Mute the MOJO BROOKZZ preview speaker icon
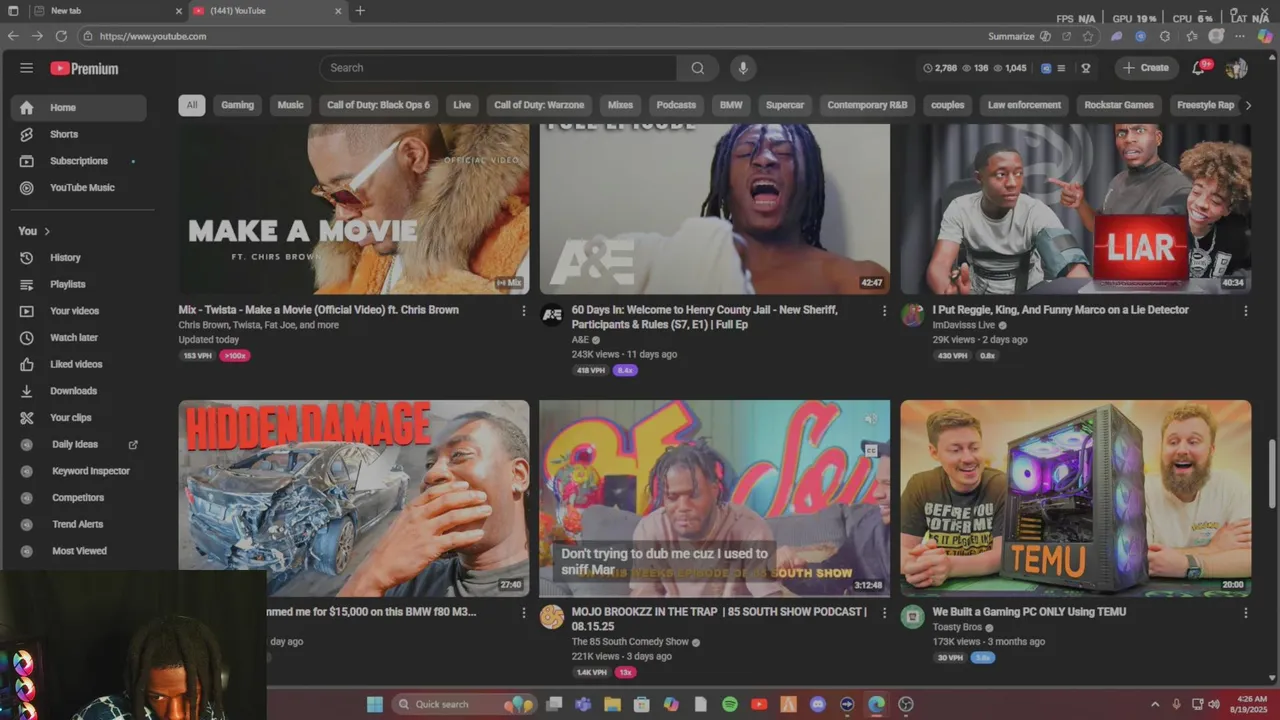 pos(871,419)
